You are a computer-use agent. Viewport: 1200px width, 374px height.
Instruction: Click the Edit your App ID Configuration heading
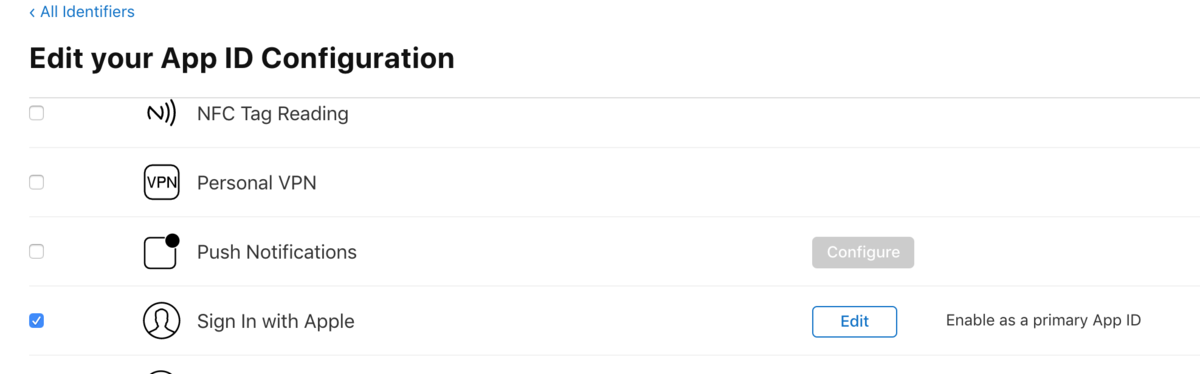coord(242,58)
